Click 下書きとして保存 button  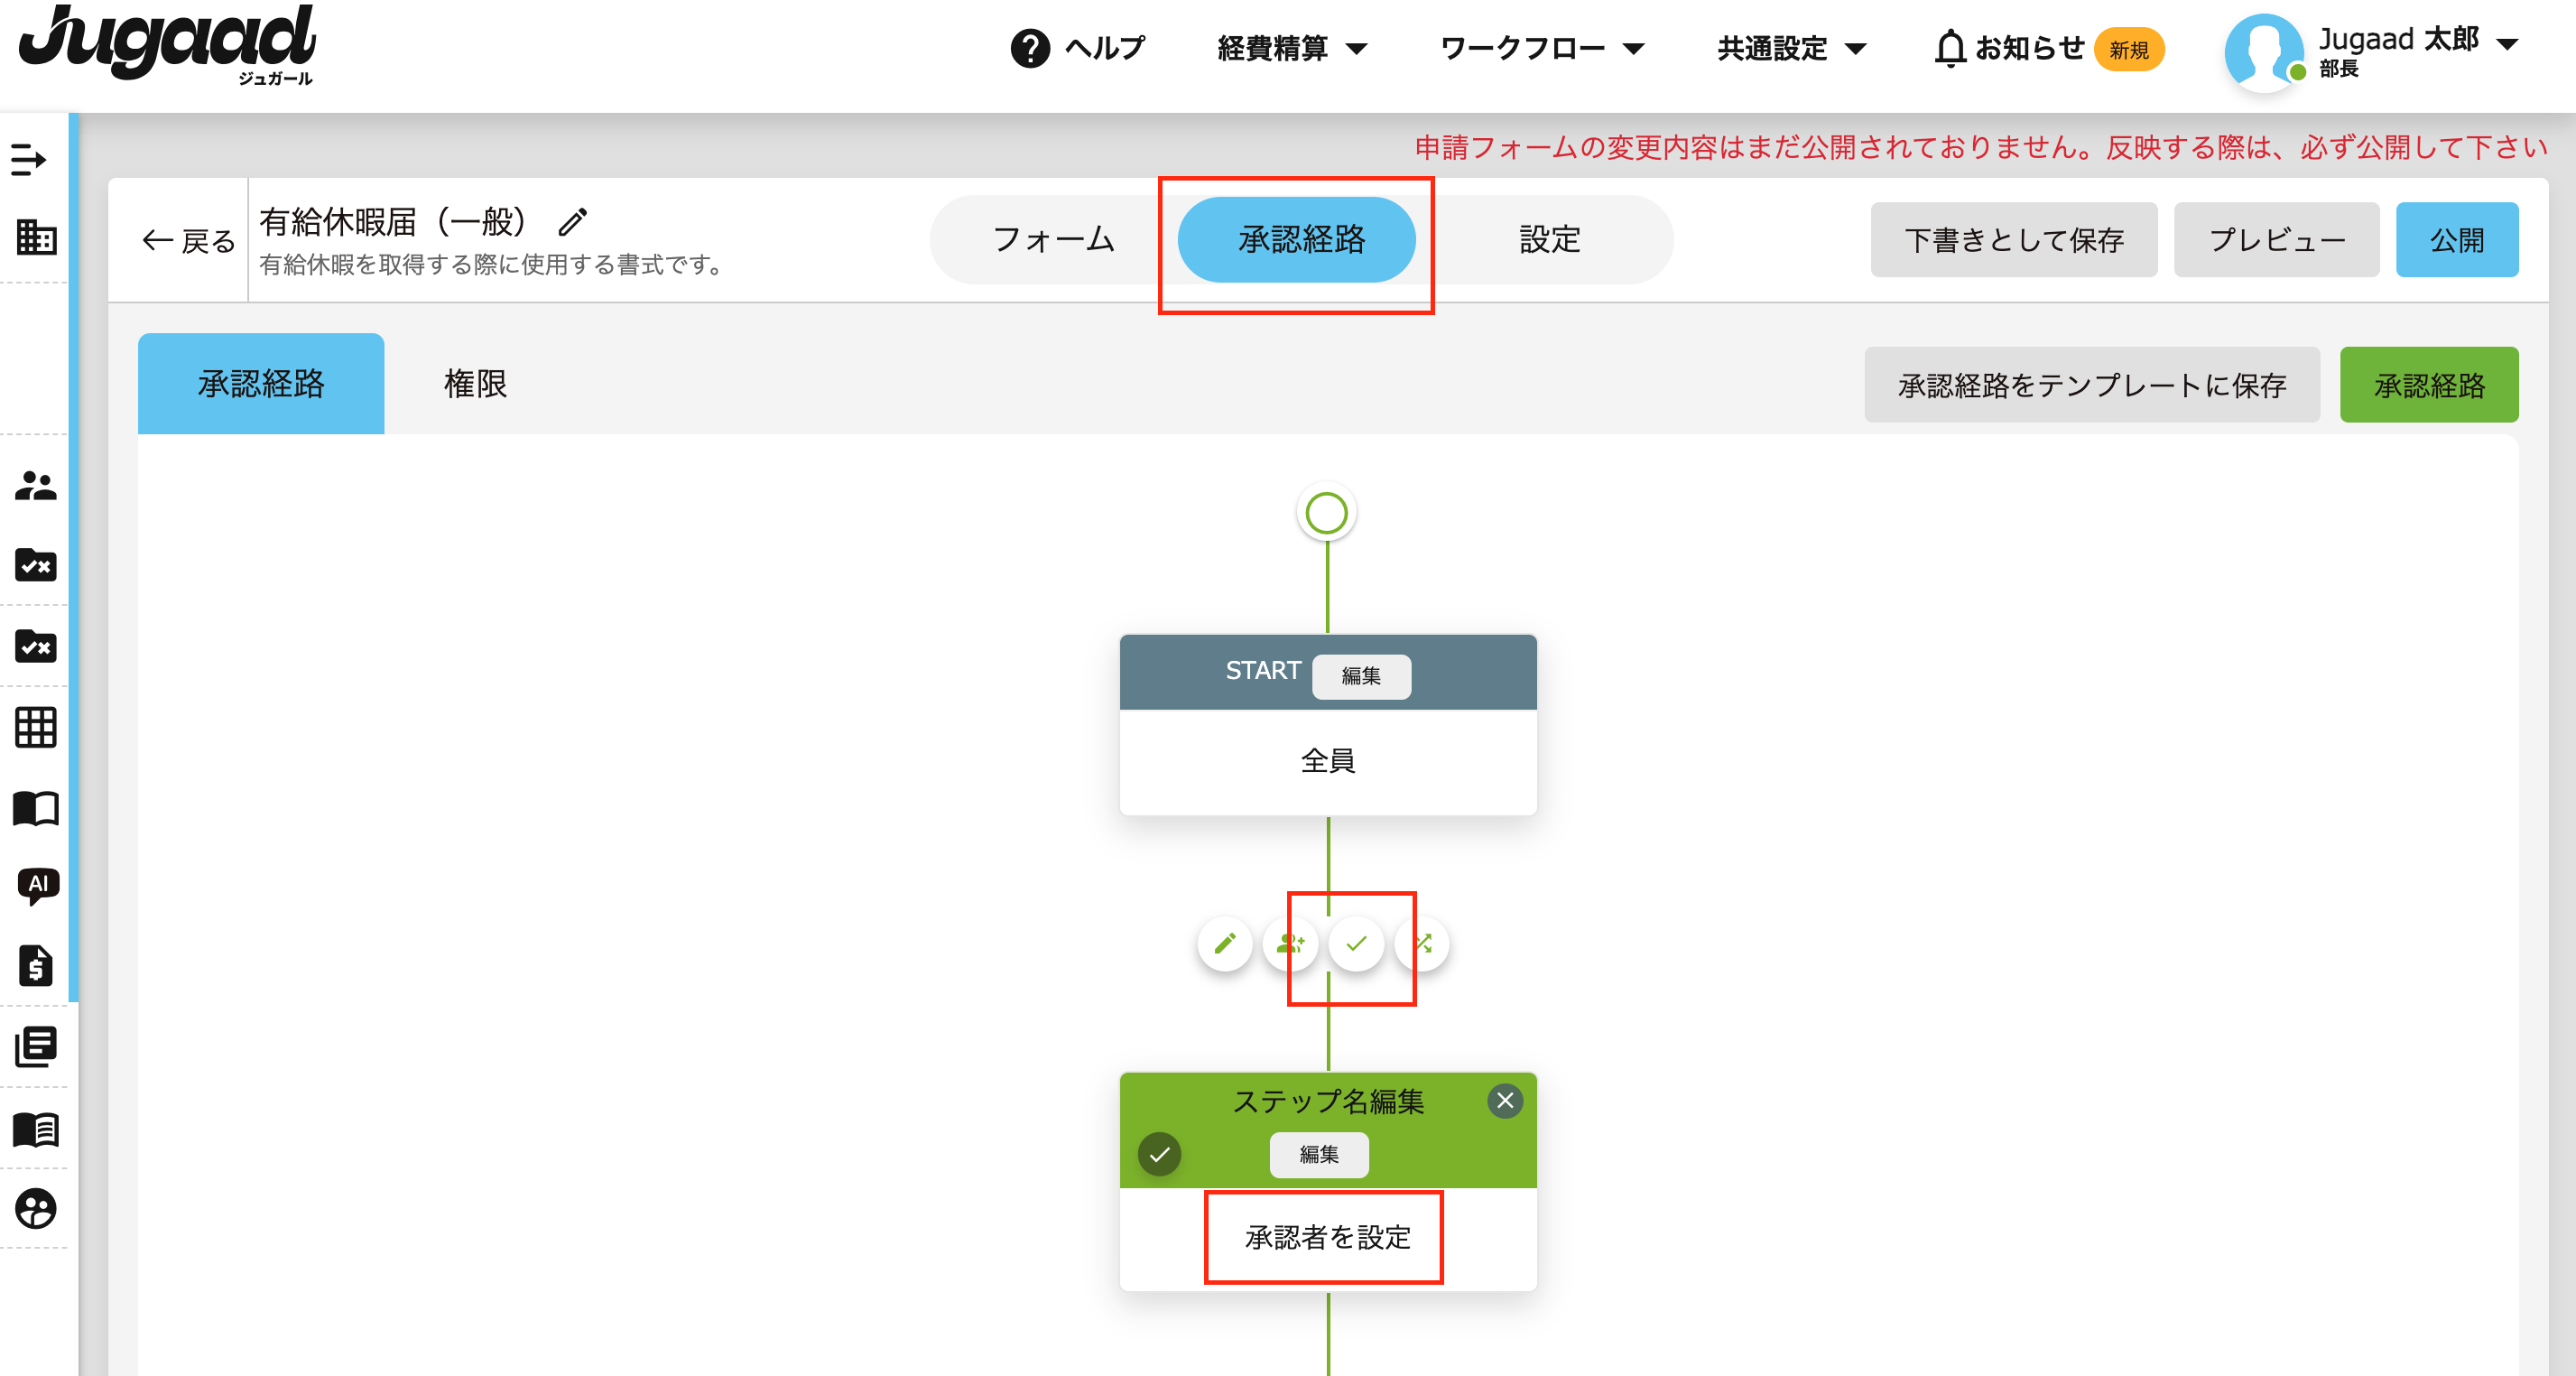(x=2013, y=240)
